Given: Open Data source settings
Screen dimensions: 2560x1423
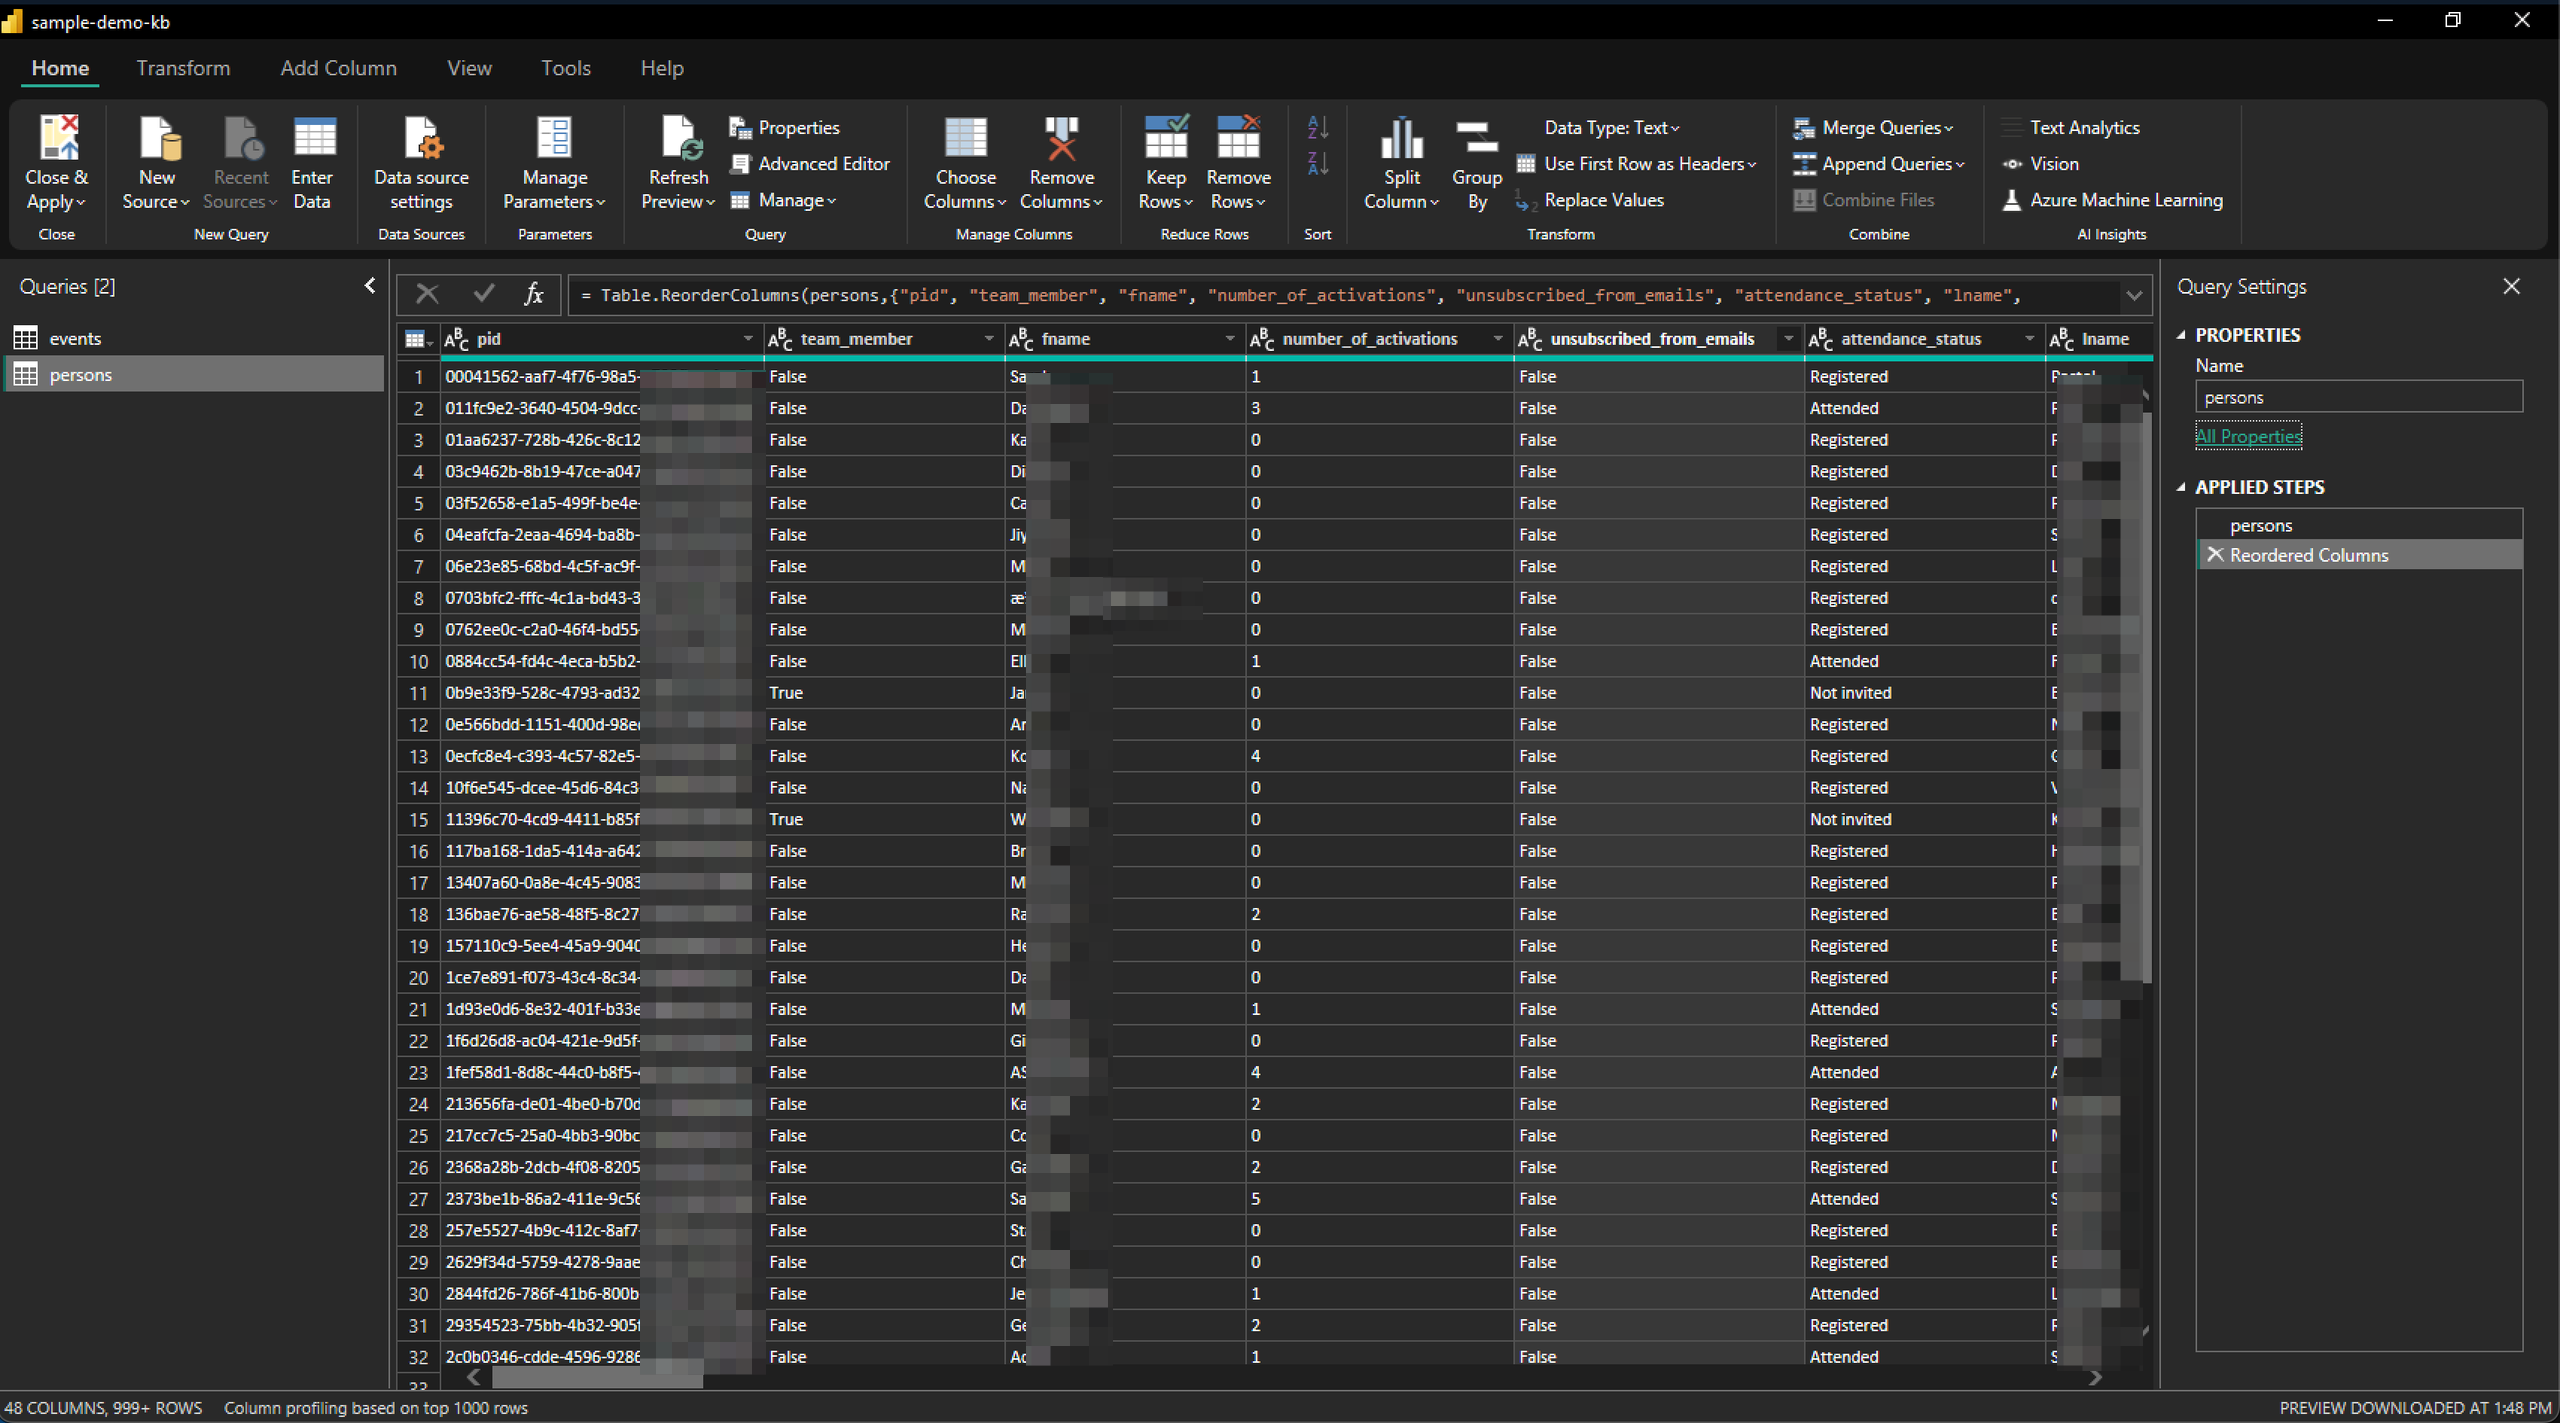Looking at the screenshot, I should pyautogui.click(x=421, y=164).
